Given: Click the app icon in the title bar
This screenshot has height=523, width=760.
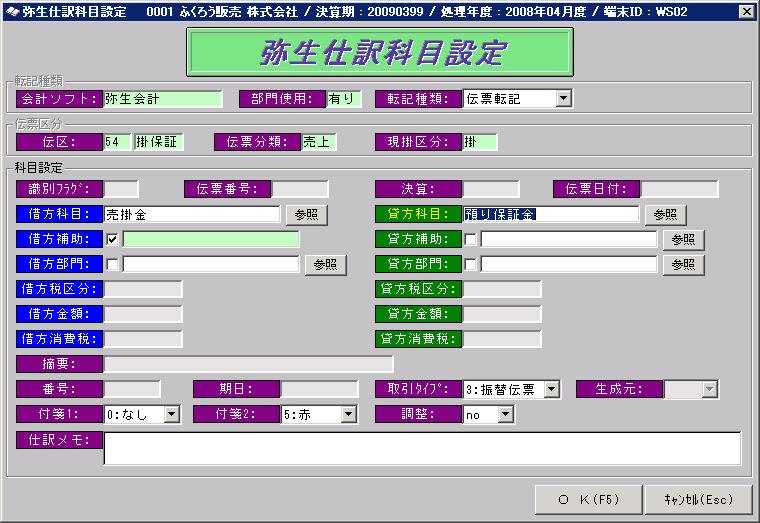Looking at the screenshot, I should pos(12,11).
